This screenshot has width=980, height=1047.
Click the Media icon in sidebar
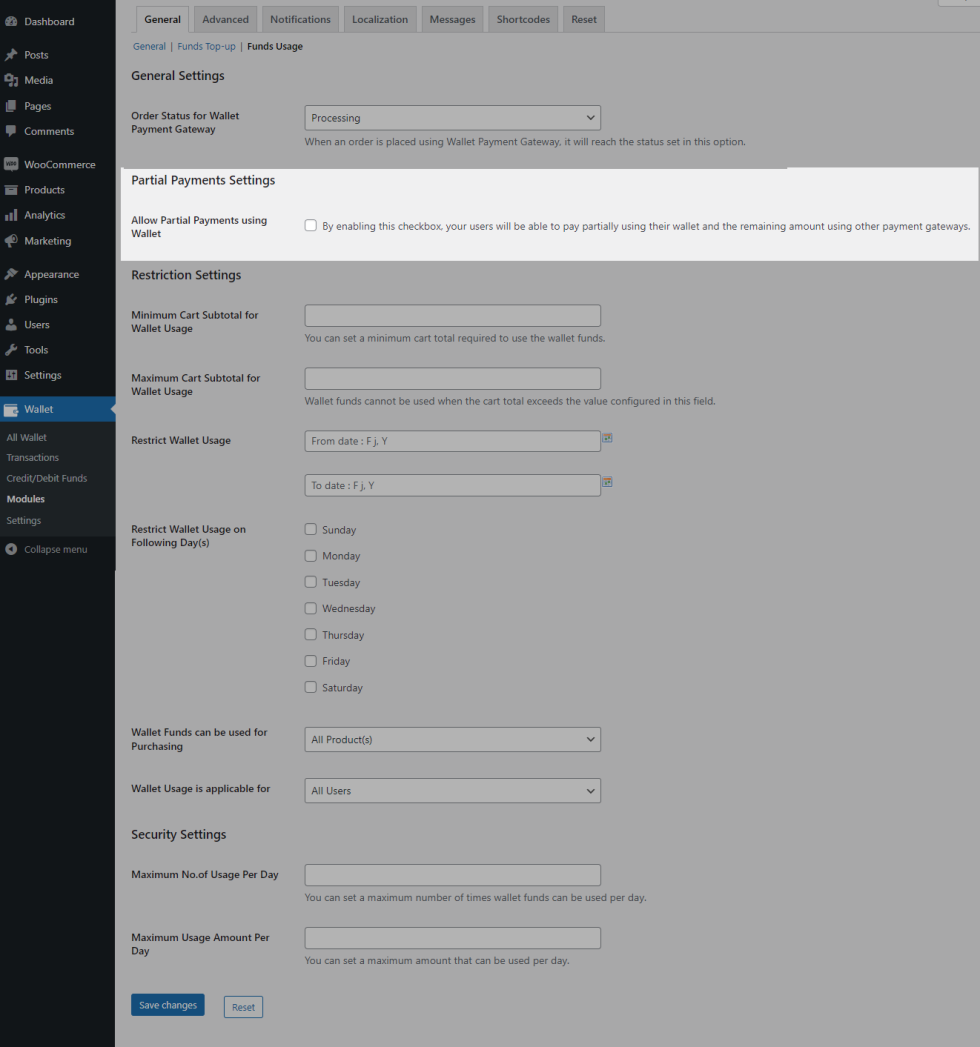(11, 80)
